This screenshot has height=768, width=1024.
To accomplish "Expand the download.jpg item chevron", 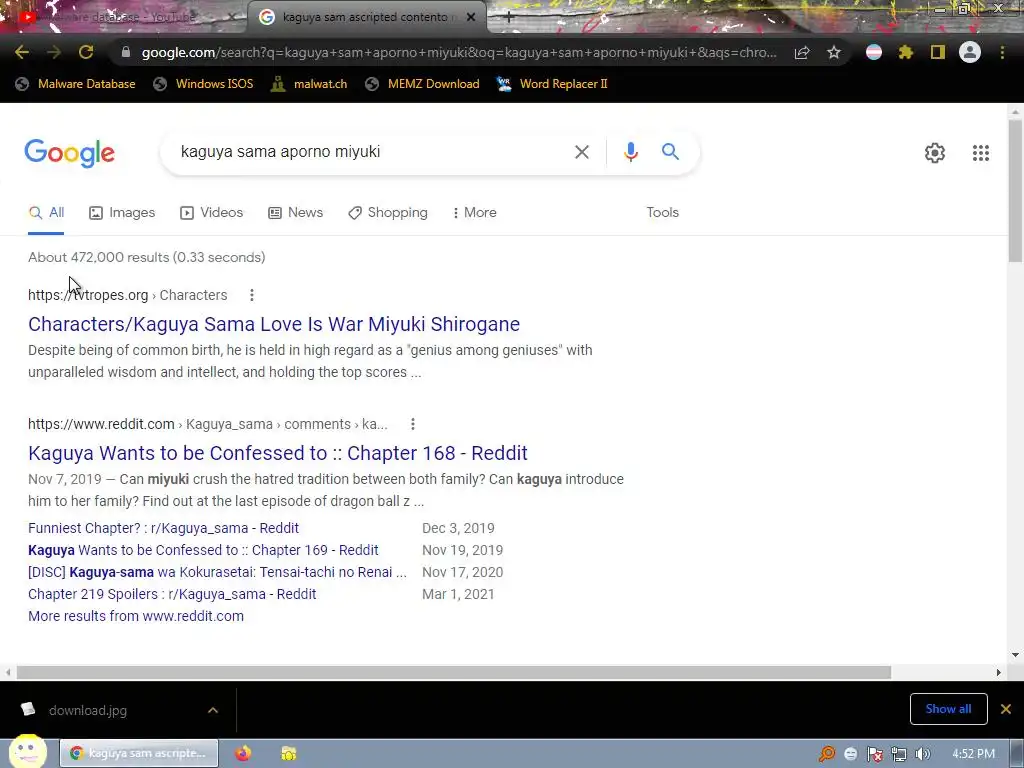I will coord(213,710).
